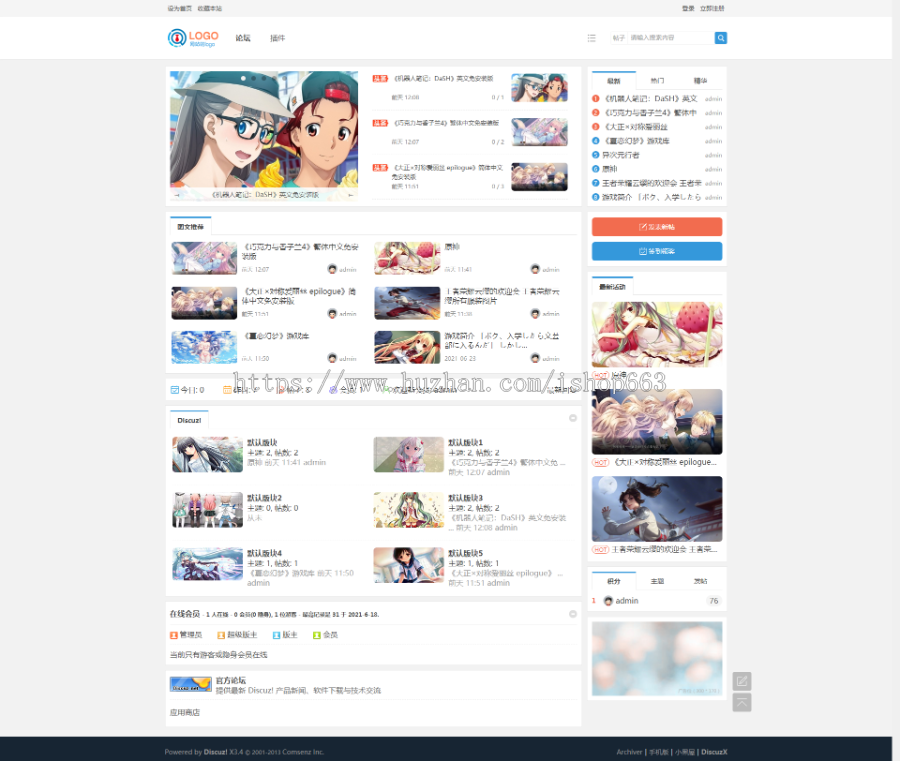This screenshot has width=900, height=761.
Task: Click the blue search magnifier button
Action: point(720,38)
